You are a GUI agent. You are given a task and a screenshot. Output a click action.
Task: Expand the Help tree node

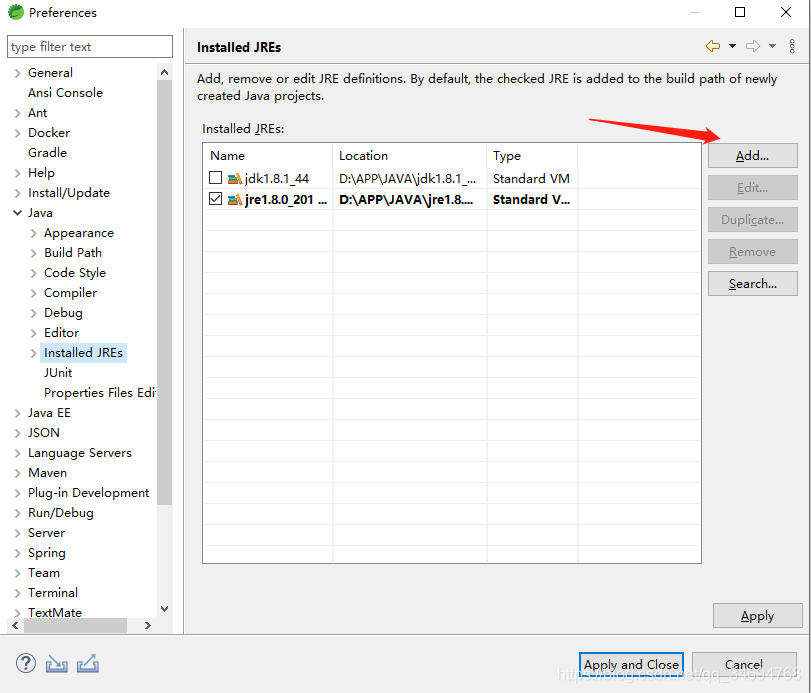17,173
